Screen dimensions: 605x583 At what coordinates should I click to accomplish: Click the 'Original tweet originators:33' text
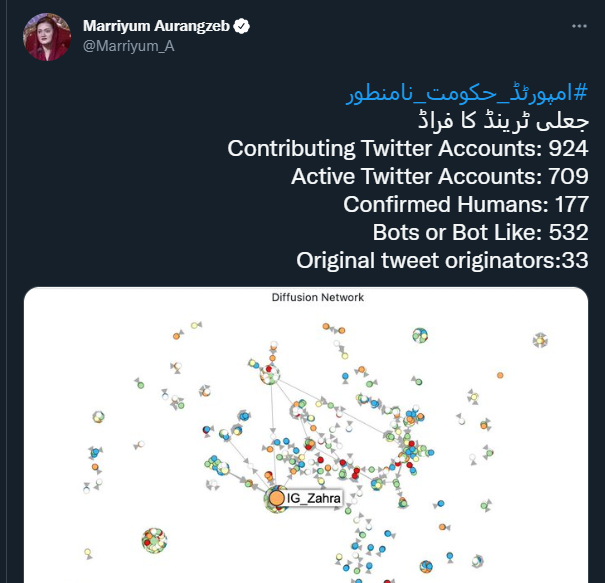point(442,261)
